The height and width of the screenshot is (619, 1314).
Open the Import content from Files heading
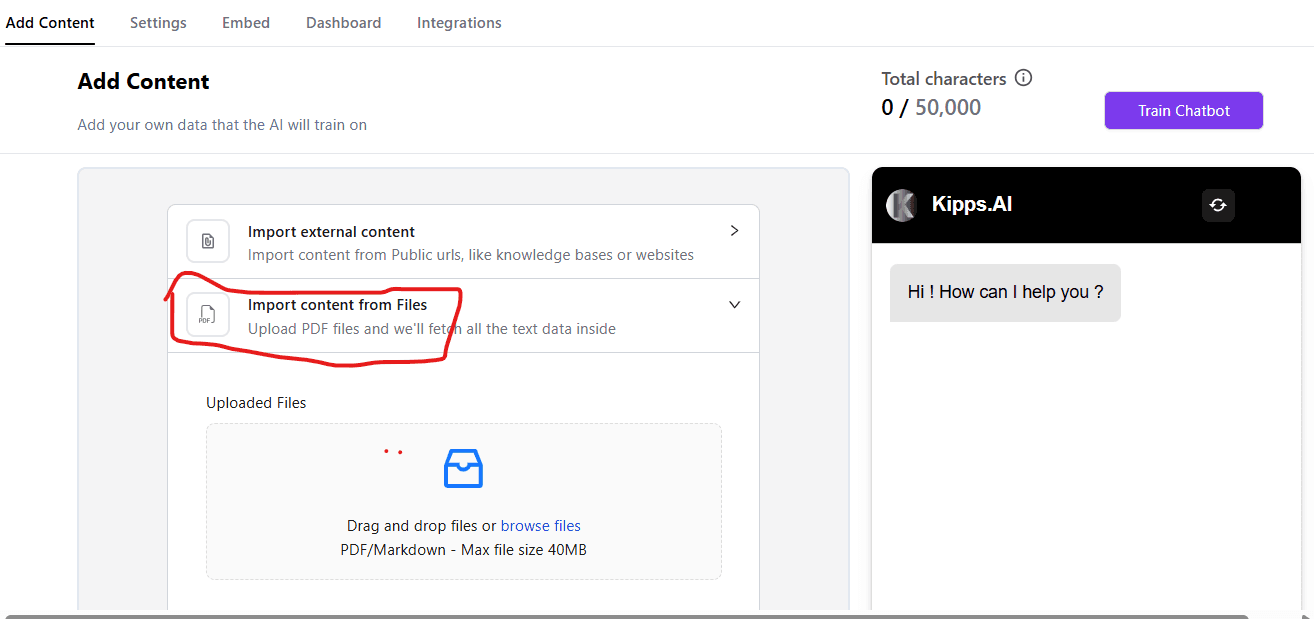pos(337,305)
